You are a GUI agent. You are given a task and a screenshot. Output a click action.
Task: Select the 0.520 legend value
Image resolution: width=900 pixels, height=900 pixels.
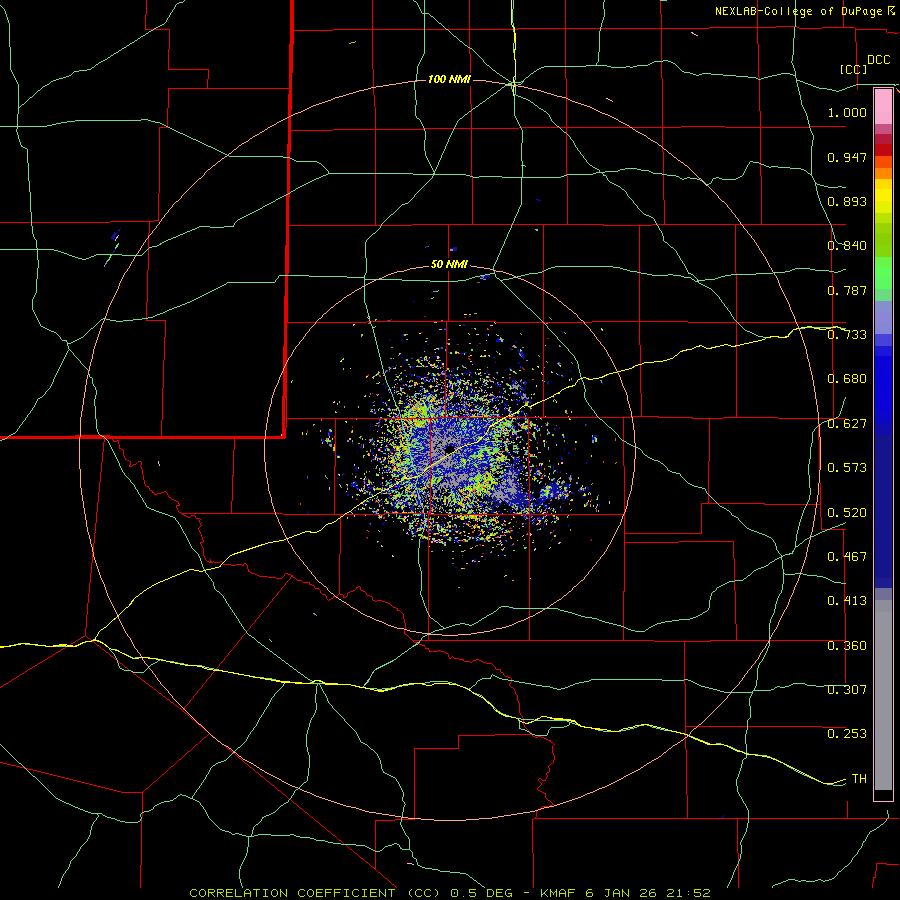click(x=847, y=513)
